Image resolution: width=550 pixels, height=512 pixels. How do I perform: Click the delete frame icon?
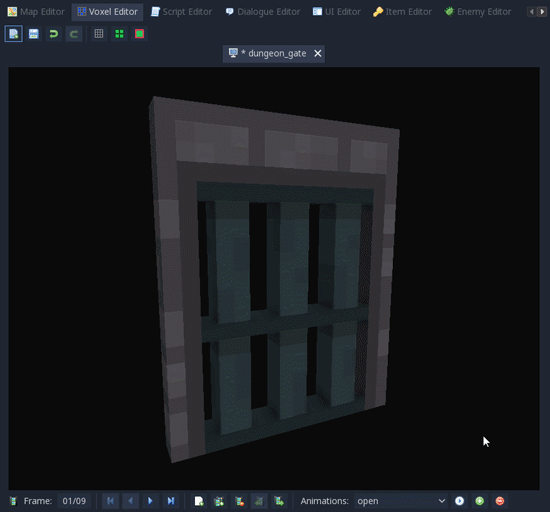pyautogui.click(x=240, y=501)
